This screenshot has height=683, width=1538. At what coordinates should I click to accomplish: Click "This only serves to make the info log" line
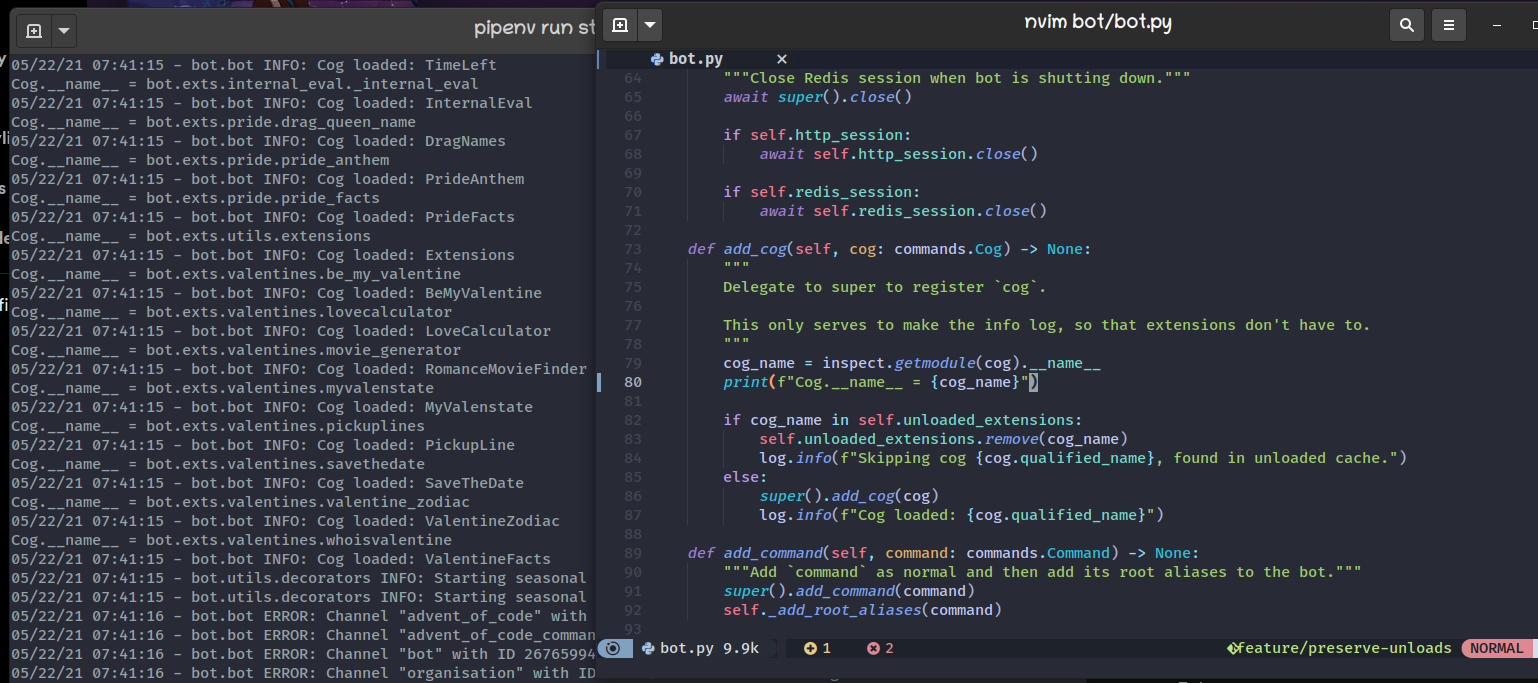1047,325
